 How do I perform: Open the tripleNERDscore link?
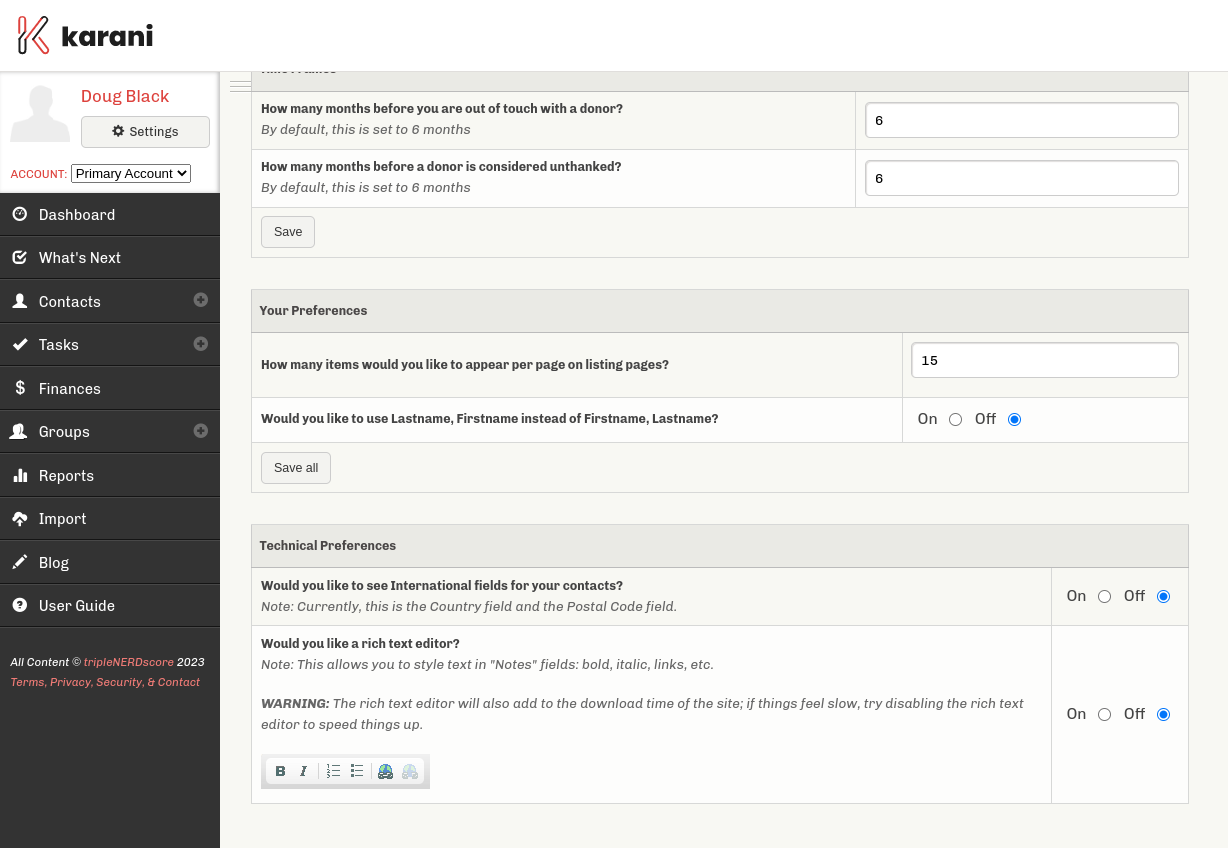coord(128,662)
